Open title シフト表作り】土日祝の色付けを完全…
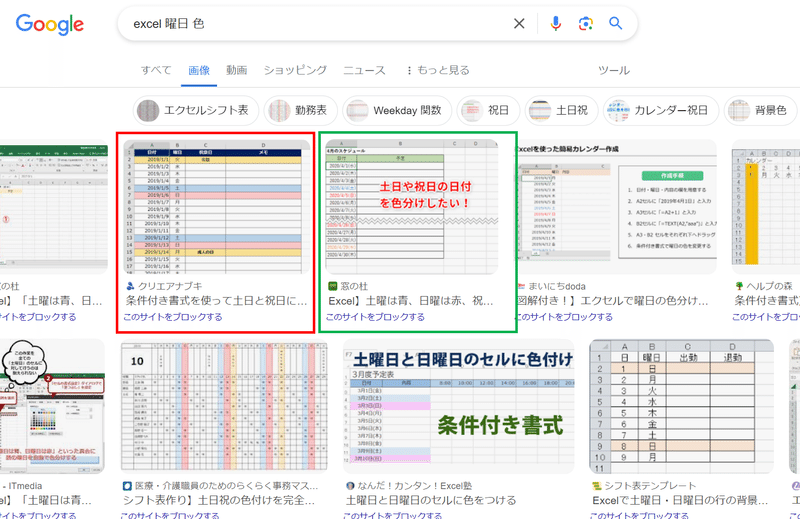Screen dimensions: 800x519 tap(219, 500)
